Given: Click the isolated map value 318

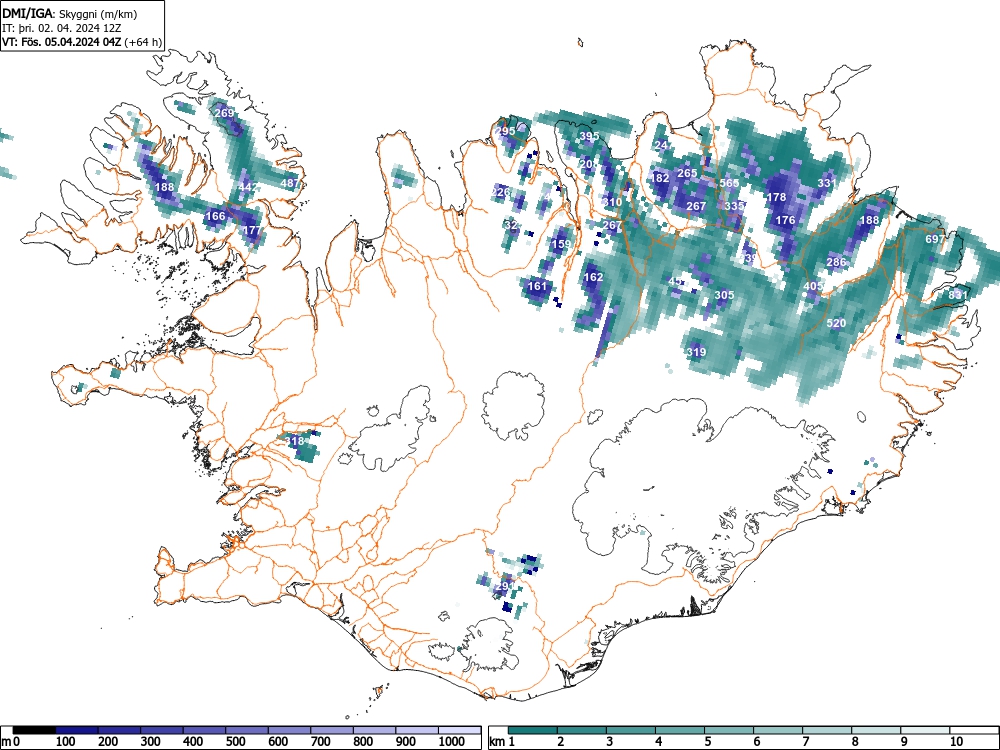Looking at the screenshot, I should tap(294, 441).
